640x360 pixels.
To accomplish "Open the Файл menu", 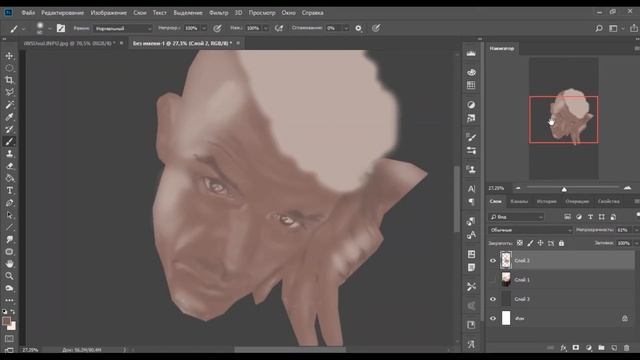I will pos(28,13).
